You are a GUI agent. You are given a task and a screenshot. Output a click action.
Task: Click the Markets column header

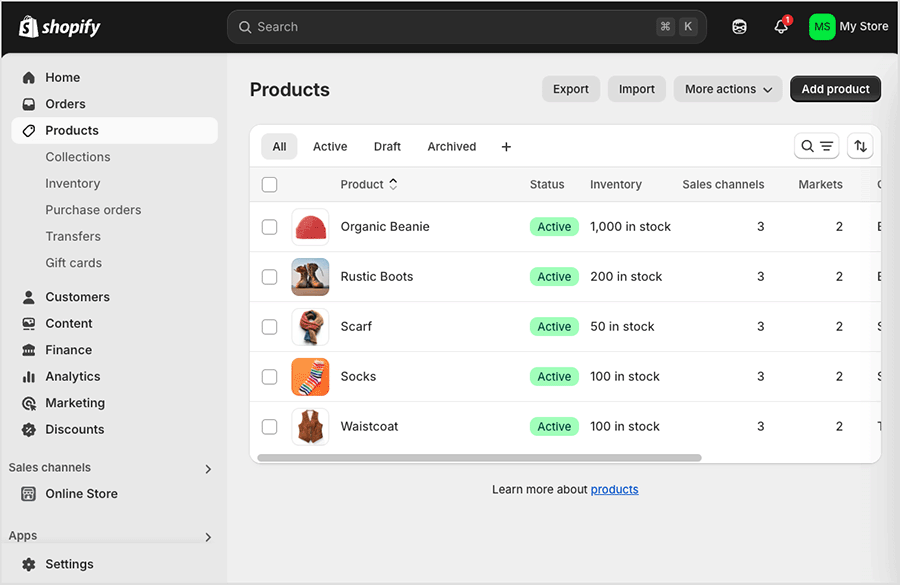820,184
